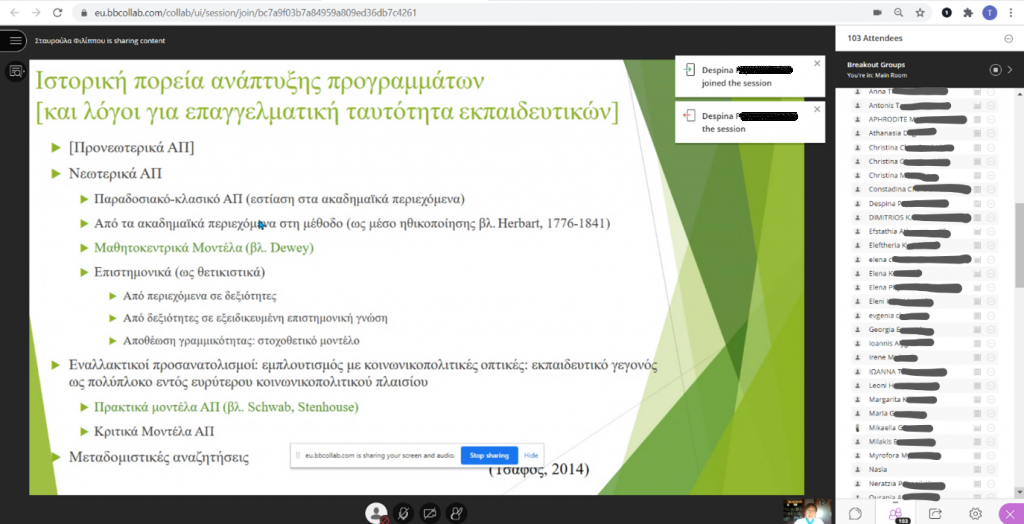Open the Collaborate session menu hamburger button

pyautogui.click(x=15, y=41)
